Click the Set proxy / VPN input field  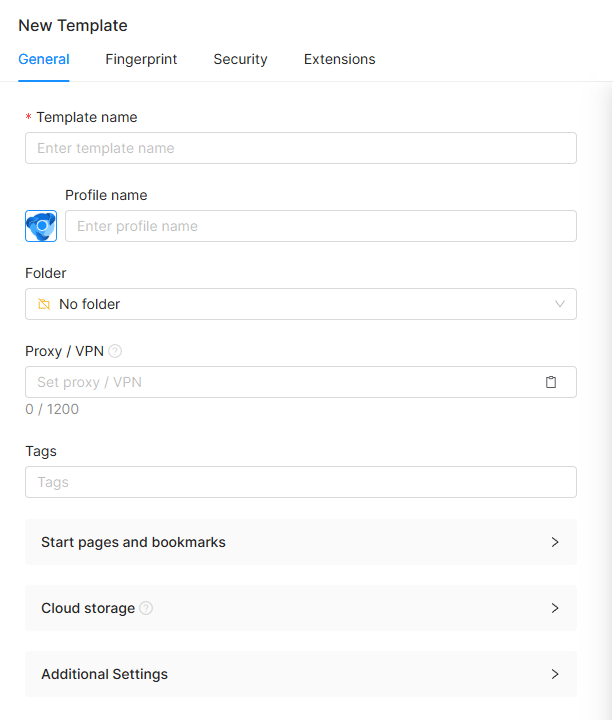[301, 382]
